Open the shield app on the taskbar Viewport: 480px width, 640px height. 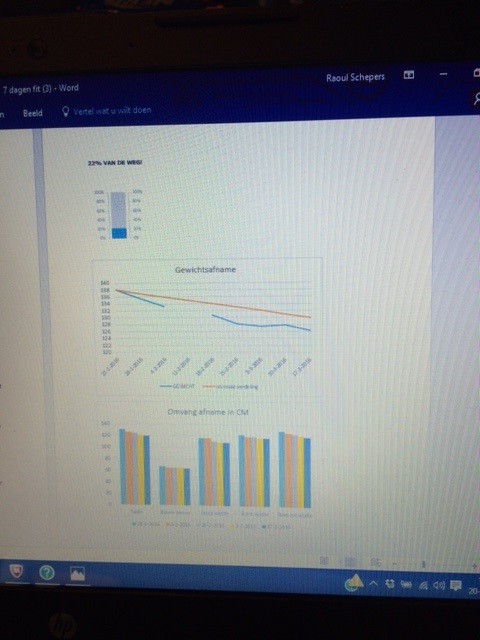pos(16,571)
